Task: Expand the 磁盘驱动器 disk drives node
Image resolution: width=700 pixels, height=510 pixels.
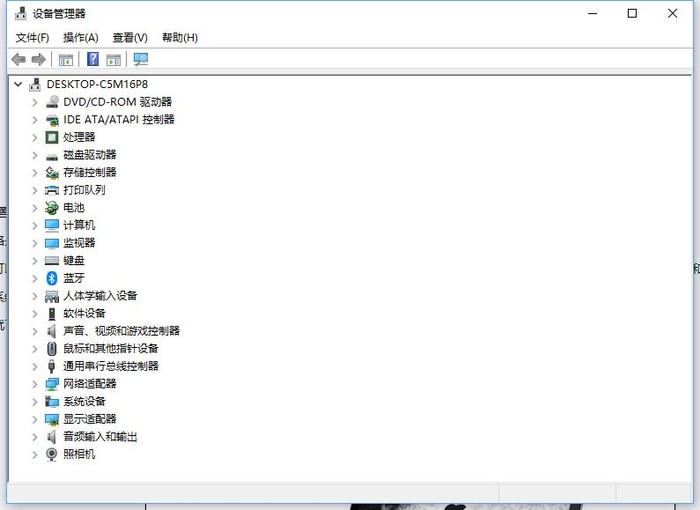Action: tap(35, 155)
